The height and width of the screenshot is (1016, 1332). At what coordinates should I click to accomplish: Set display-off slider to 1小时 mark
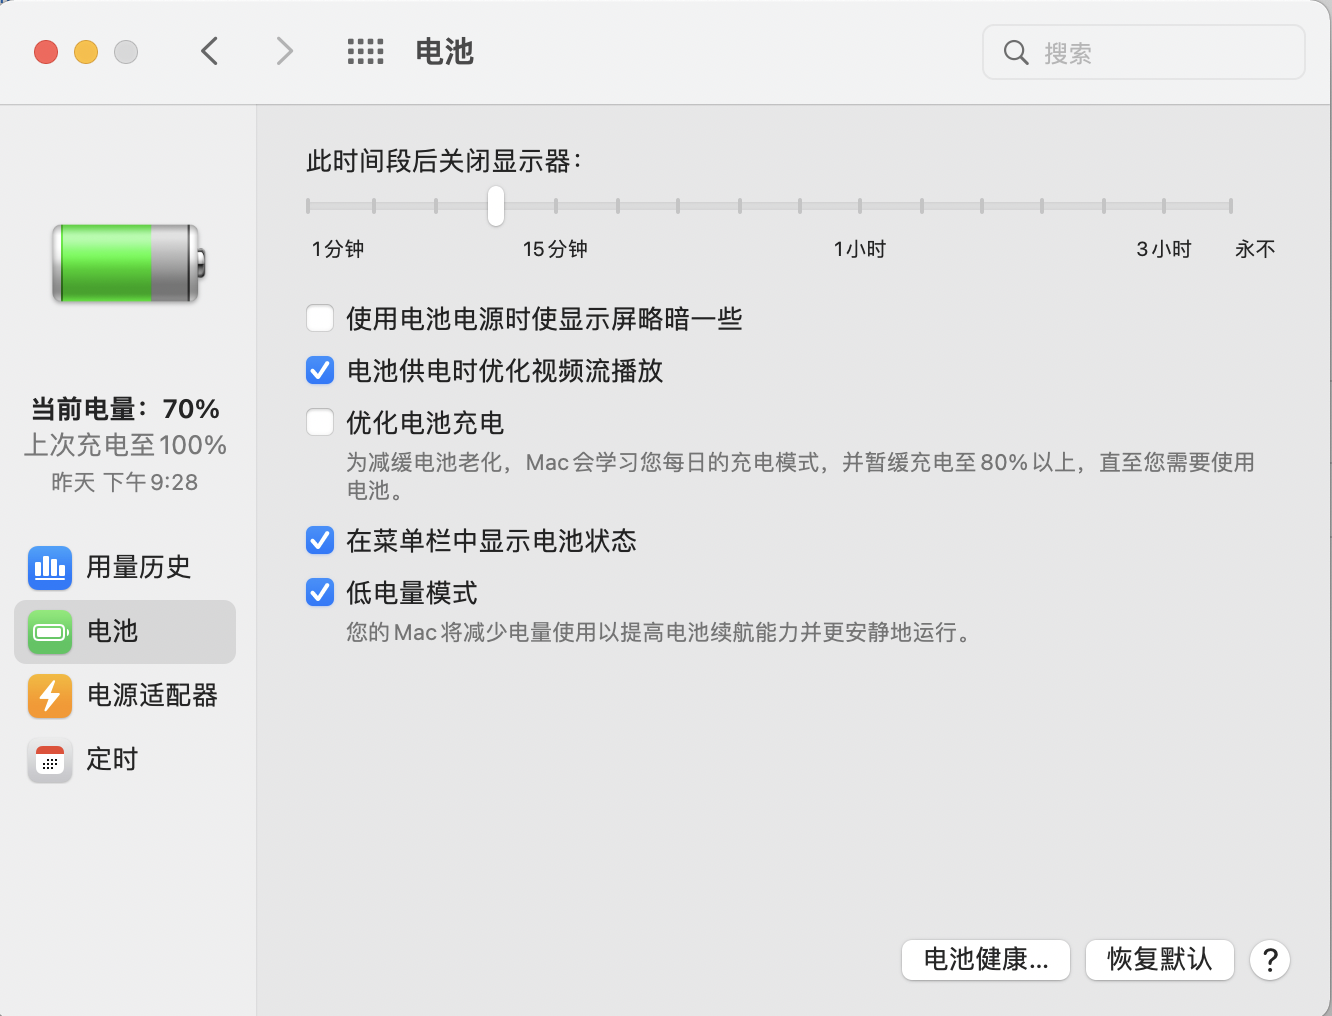click(x=860, y=206)
